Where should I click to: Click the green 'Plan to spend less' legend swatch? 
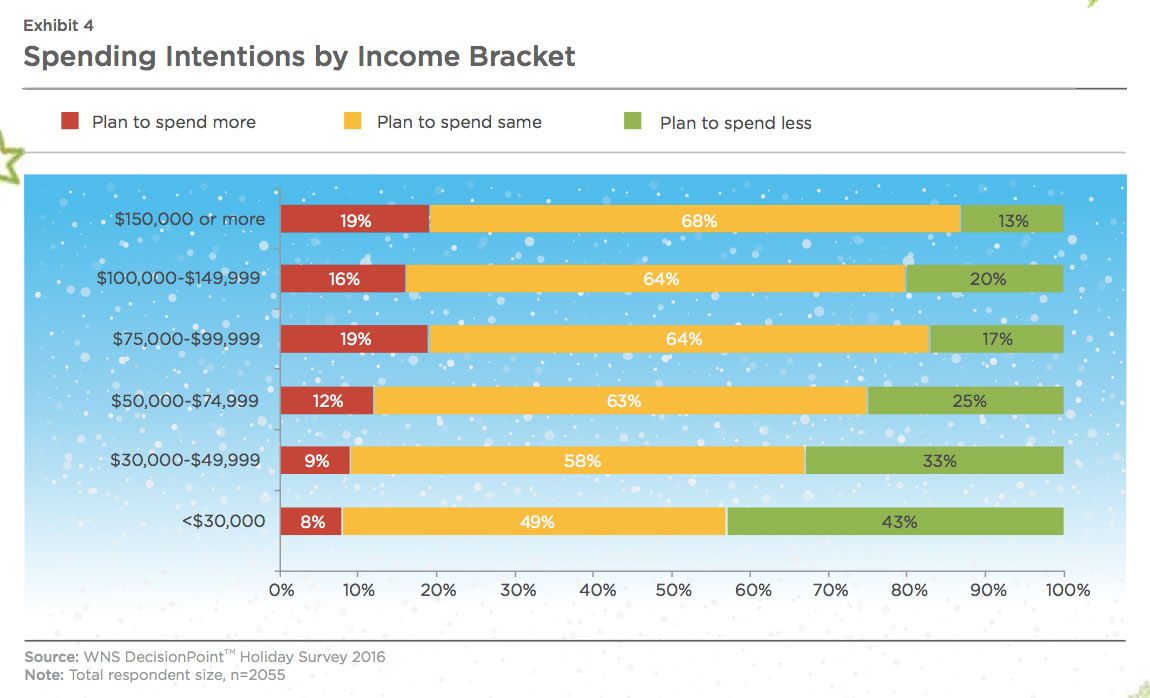[632, 121]
